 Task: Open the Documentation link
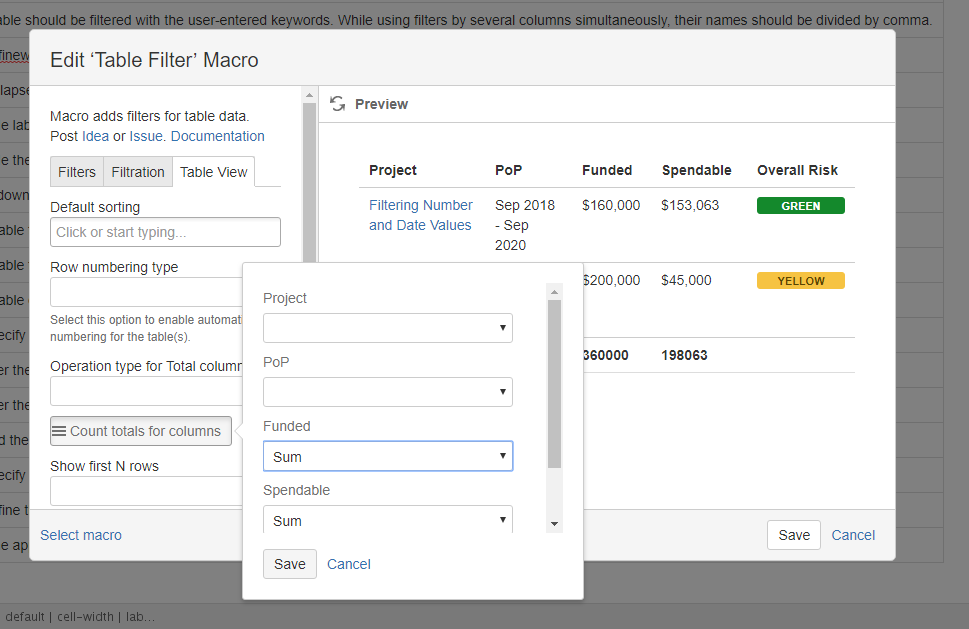pos(218,136)
